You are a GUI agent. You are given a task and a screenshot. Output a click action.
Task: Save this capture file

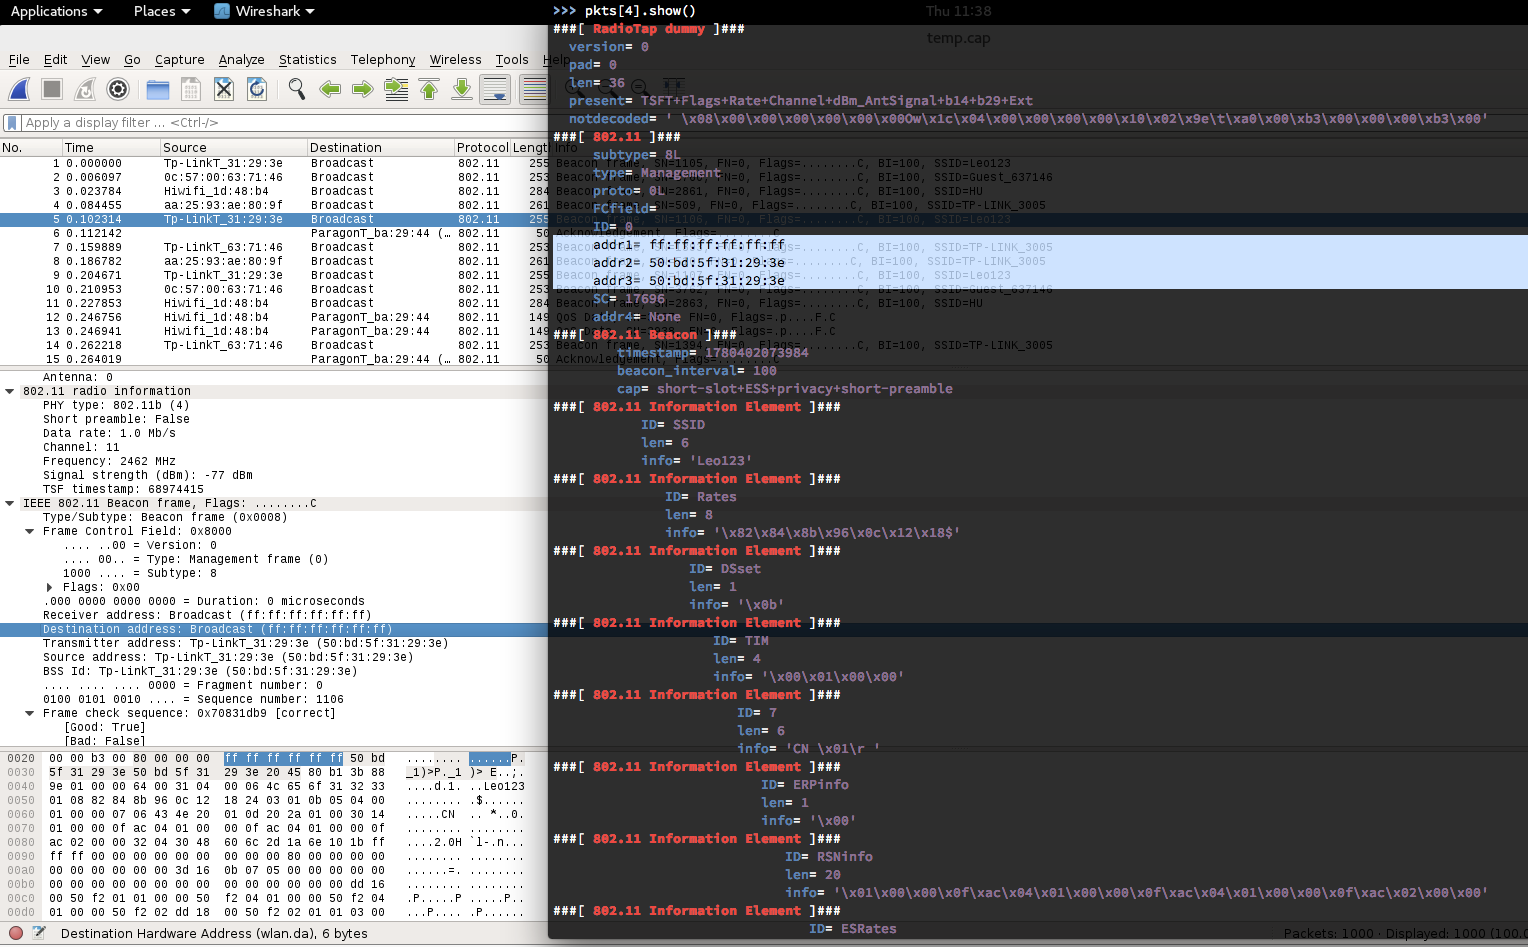click(191, 89)
